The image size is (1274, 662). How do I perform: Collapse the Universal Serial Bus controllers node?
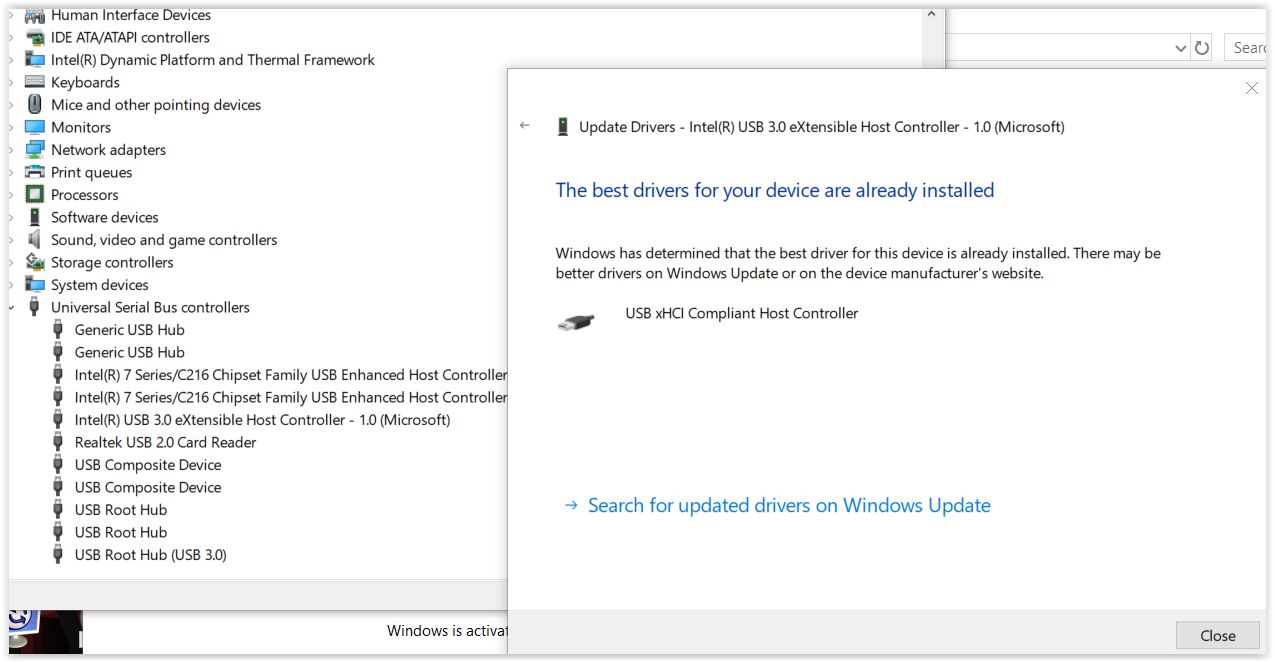(x=11, y=307)
